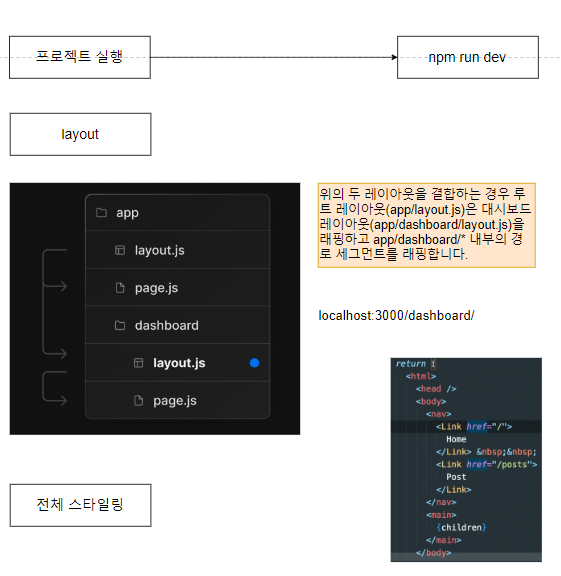Click the arrow pointing to root page.js
This screenshot has width=561, height=576.
tap(55, 286)
